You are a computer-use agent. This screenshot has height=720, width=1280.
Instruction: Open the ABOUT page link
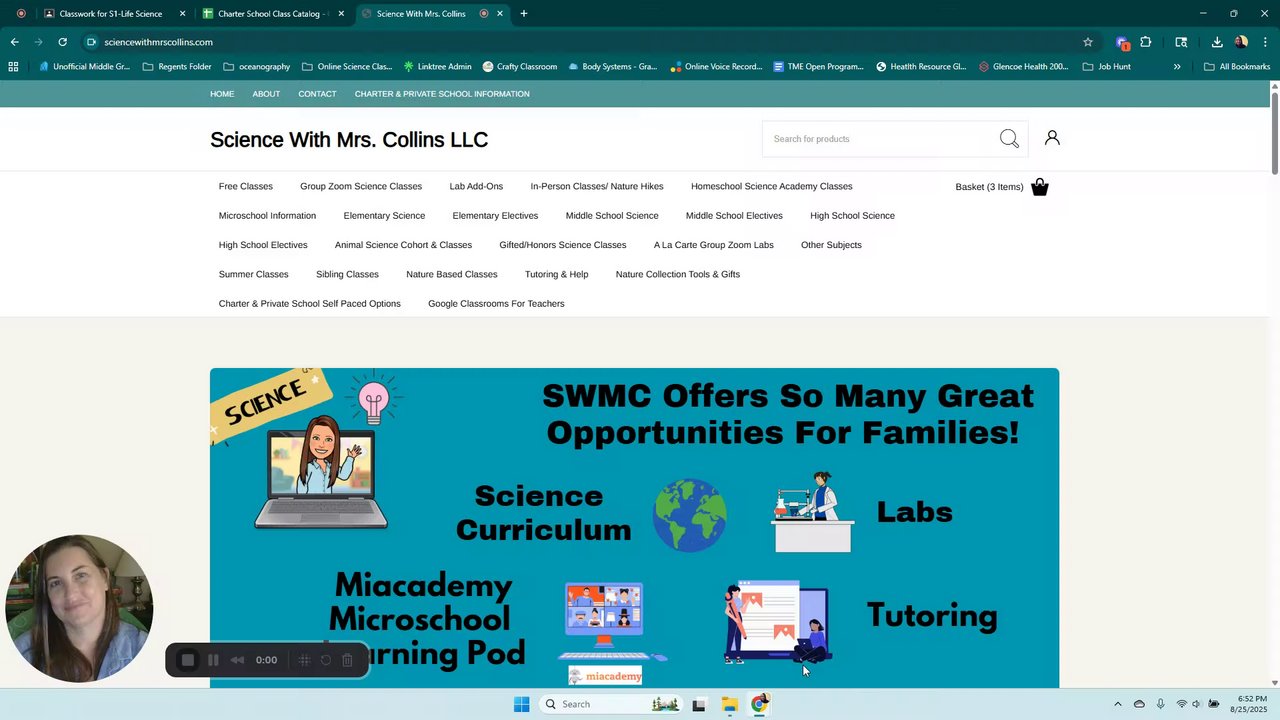coord(266,94)
